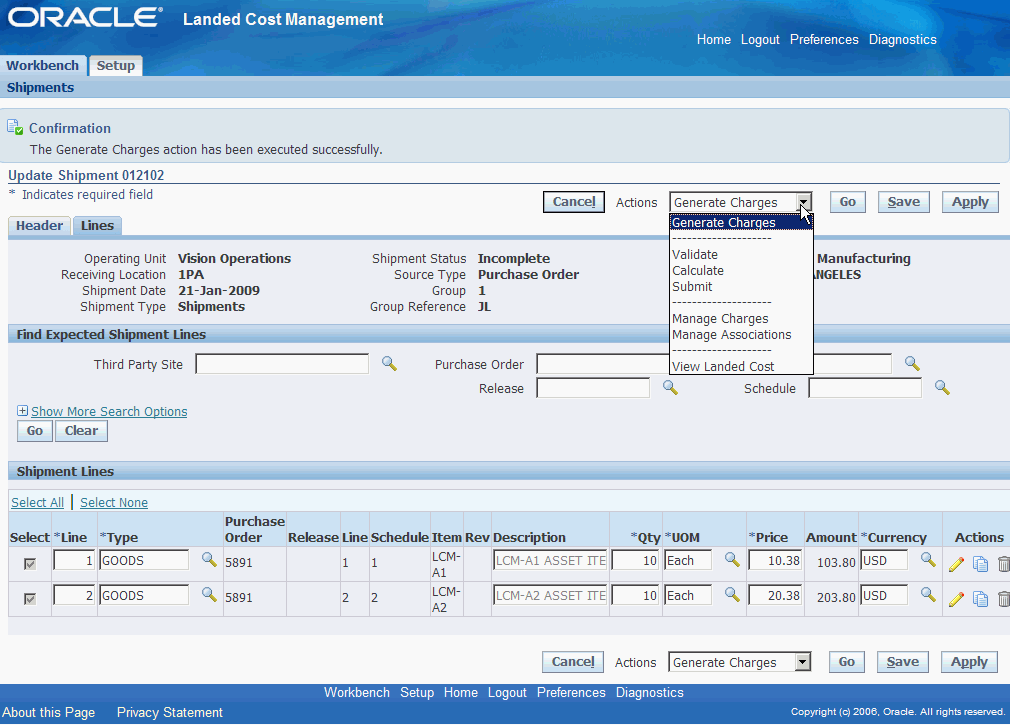This screenshot has height=725, width=1010.
Task: Click Logout in top header
Action: (760, 39)
